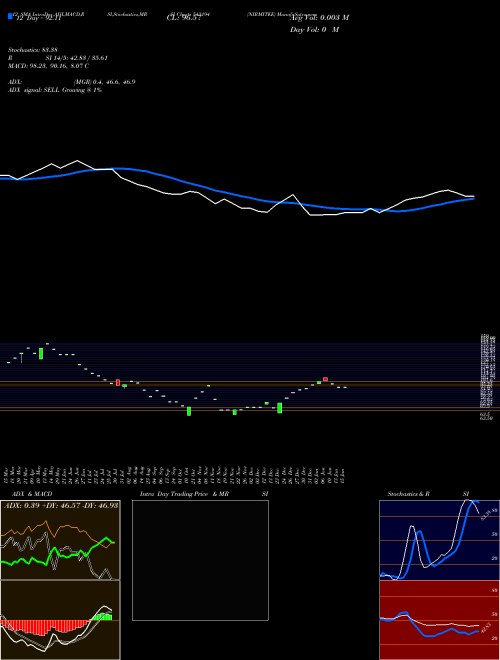Click the red RSI chart panel

point(439,620)
